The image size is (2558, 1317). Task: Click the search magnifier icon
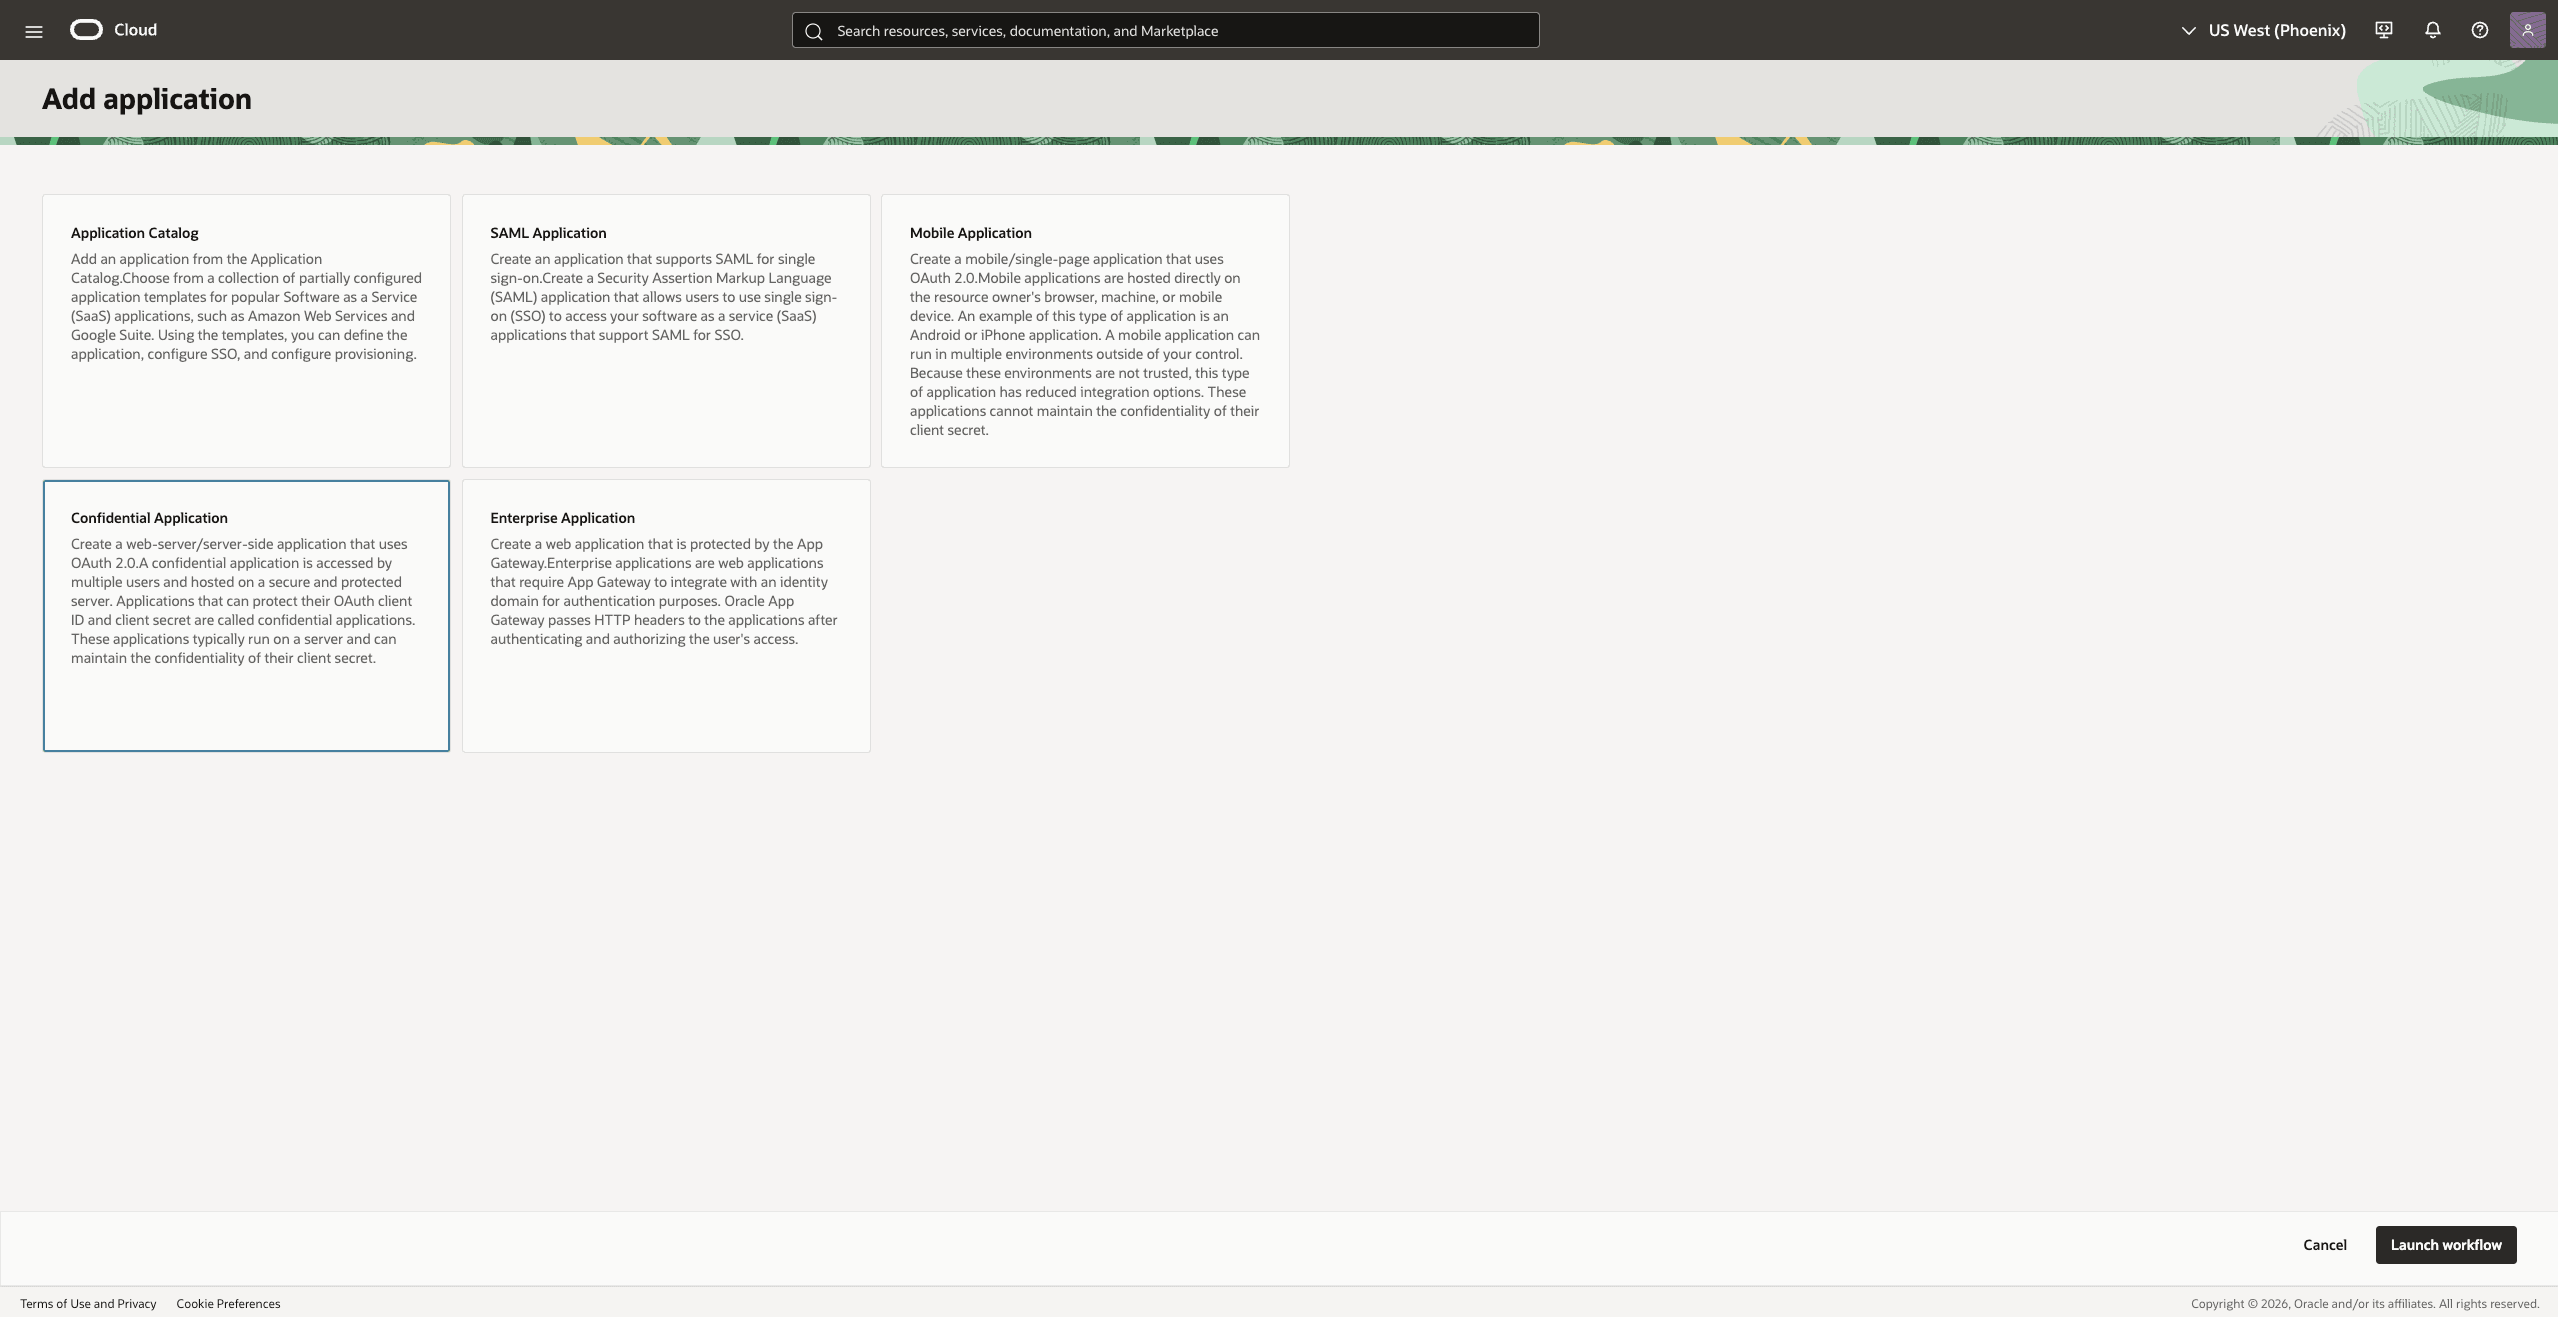pyautogui.click(x=814, y=31)
